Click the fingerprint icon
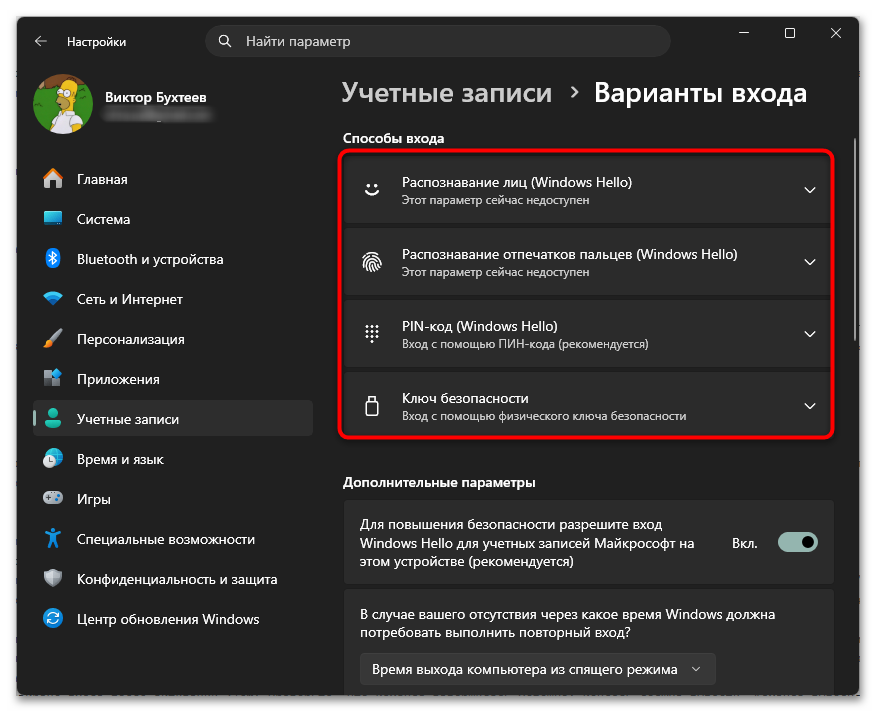This screenshot has width=876, height=712. tap(372, 262)
